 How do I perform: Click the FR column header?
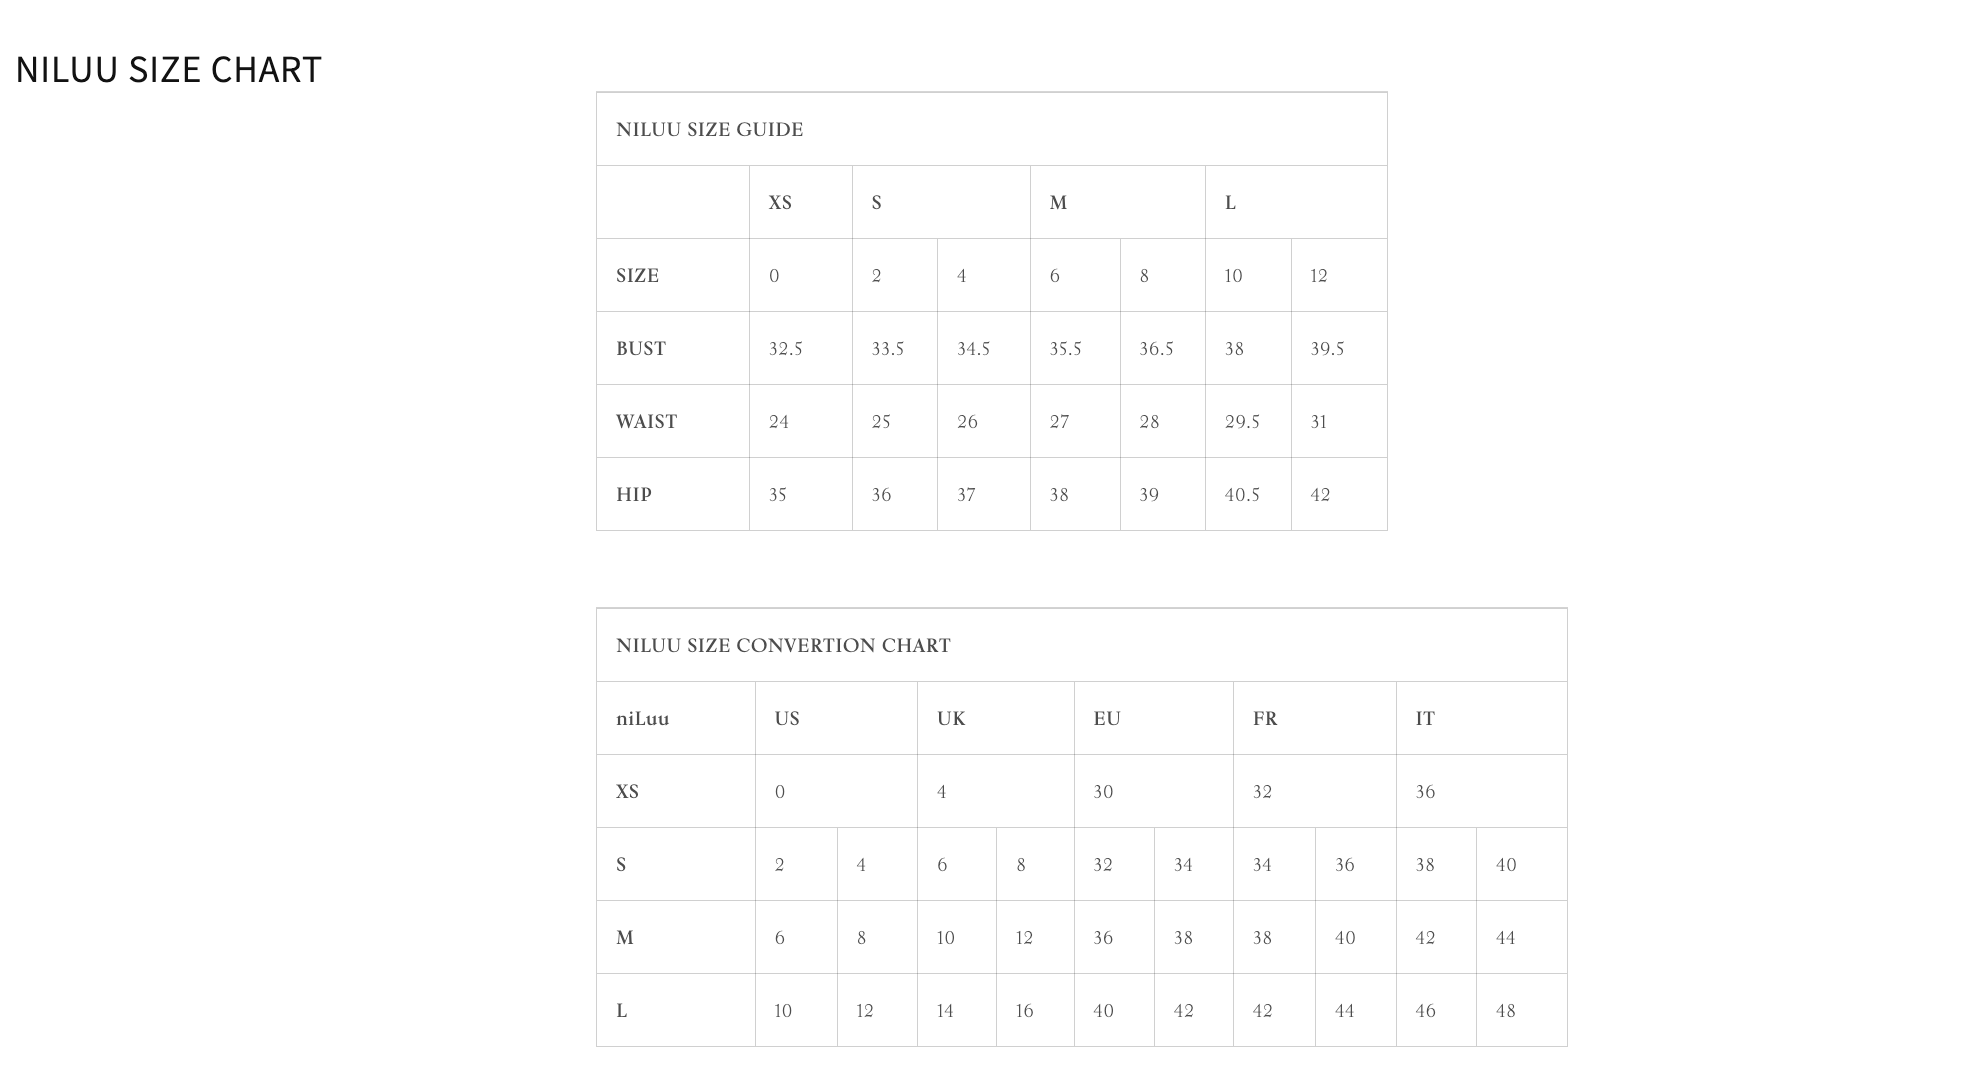tap(1265, 719)
